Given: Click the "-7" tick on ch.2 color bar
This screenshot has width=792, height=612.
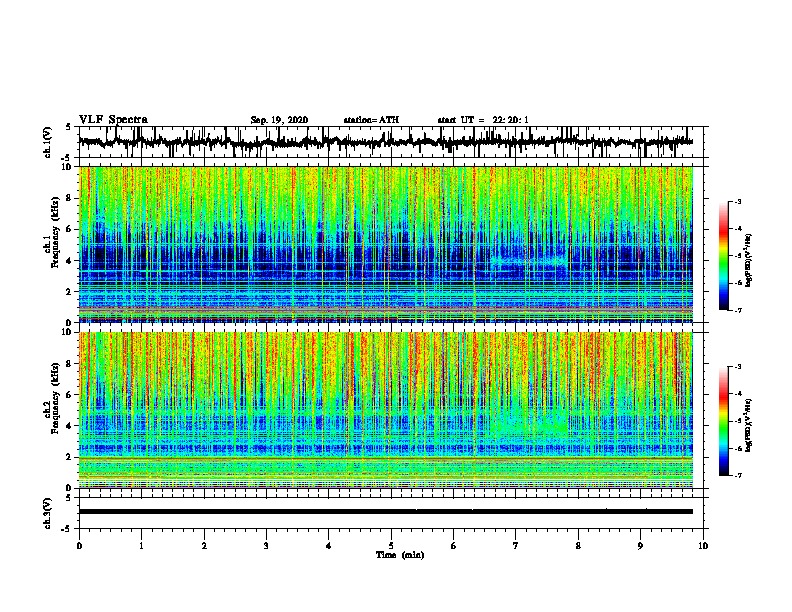Looking at the screenshot, I should coord(737,476).
